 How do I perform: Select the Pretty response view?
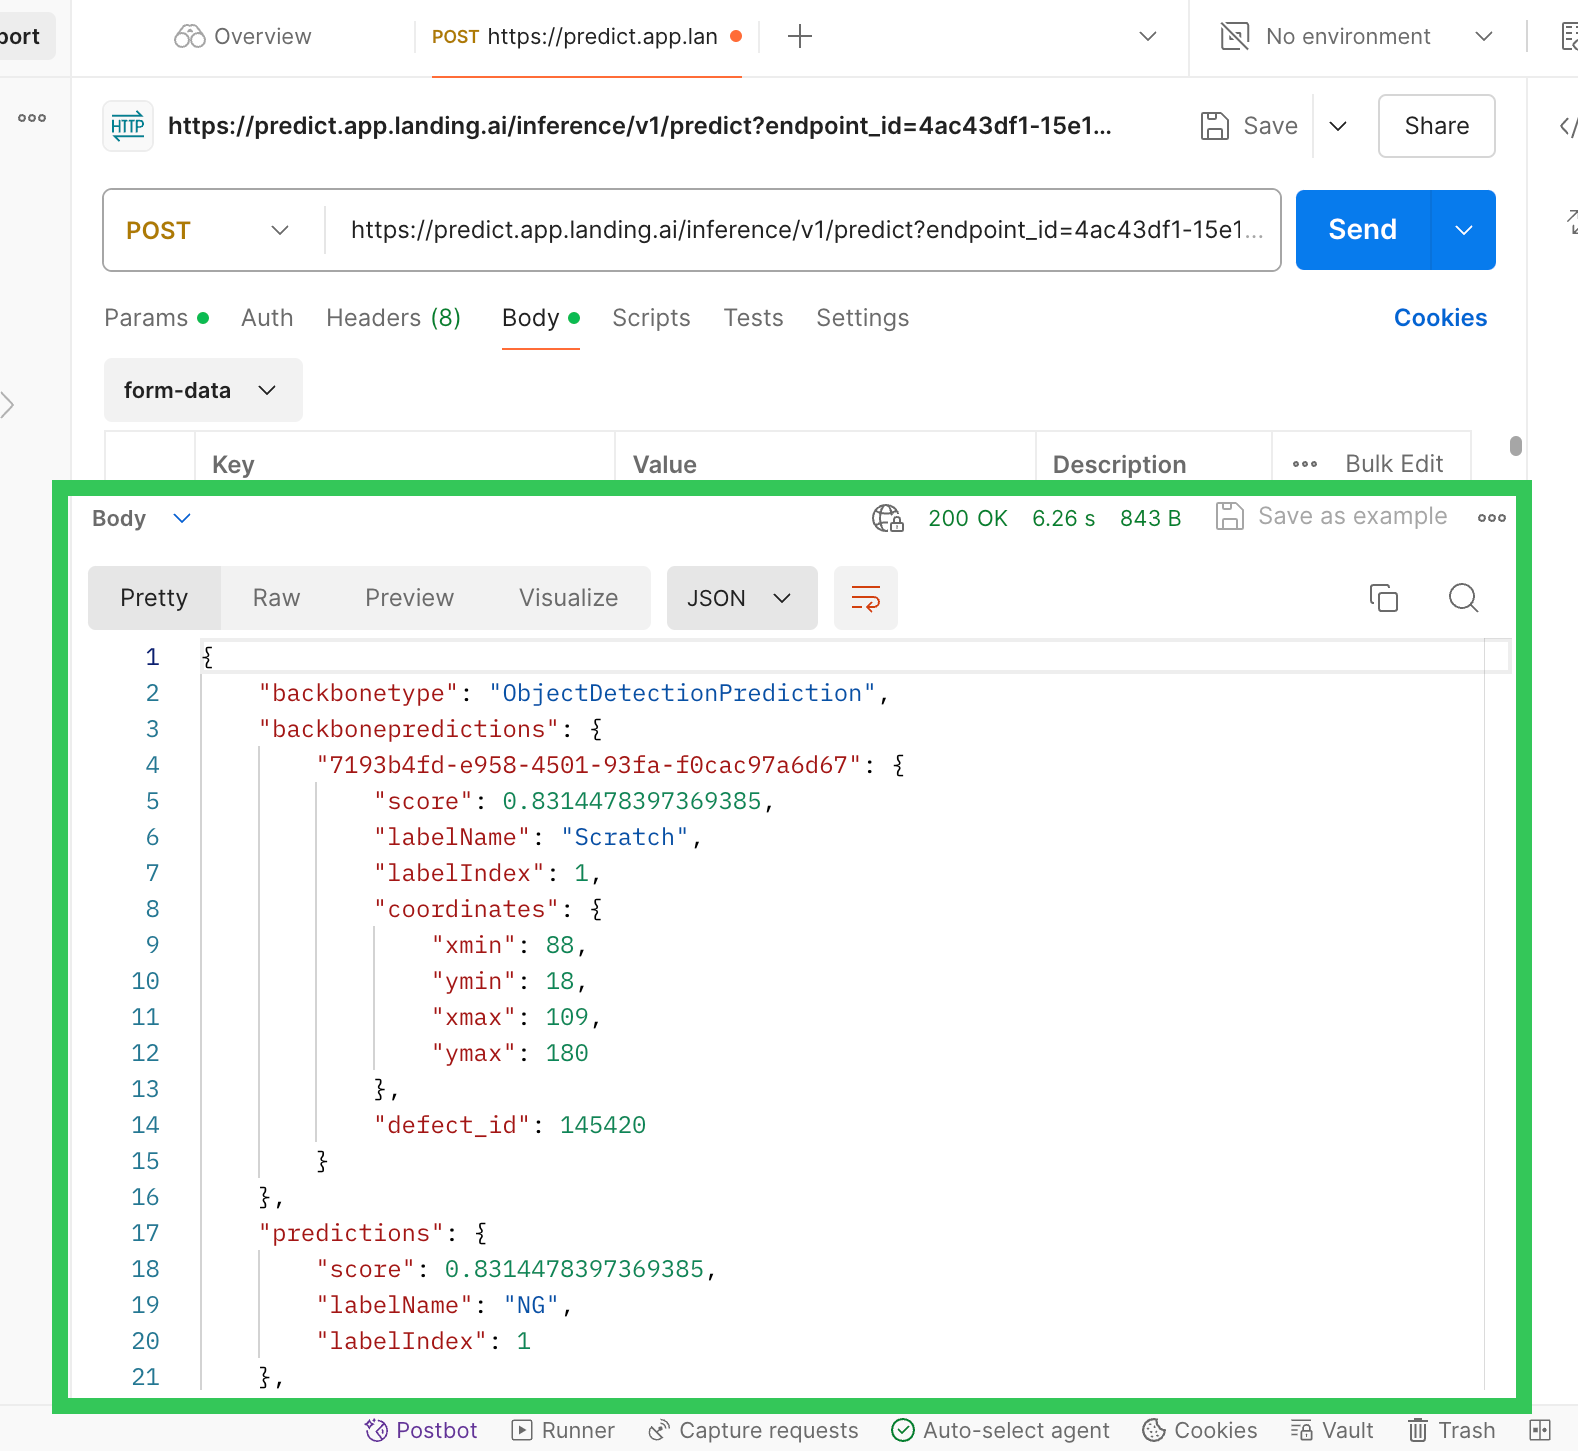click(x=154, y=598)
